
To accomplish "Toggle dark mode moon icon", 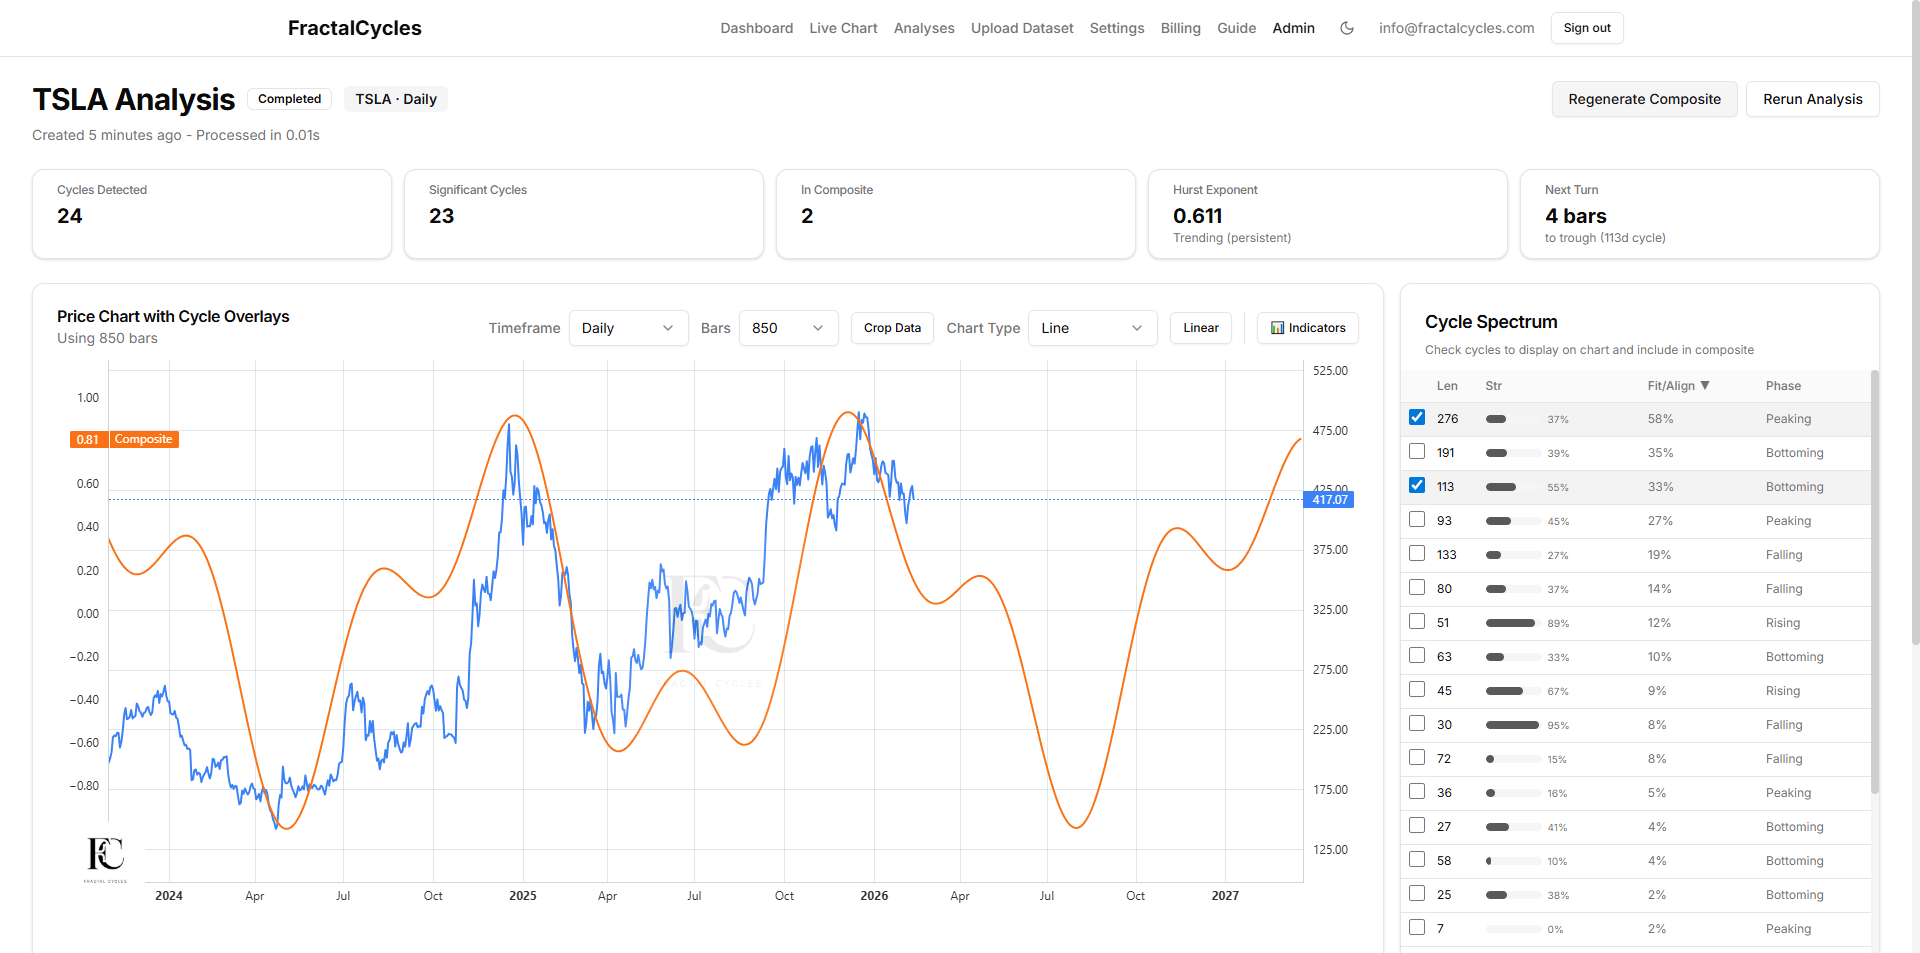I will (1347, 28).
